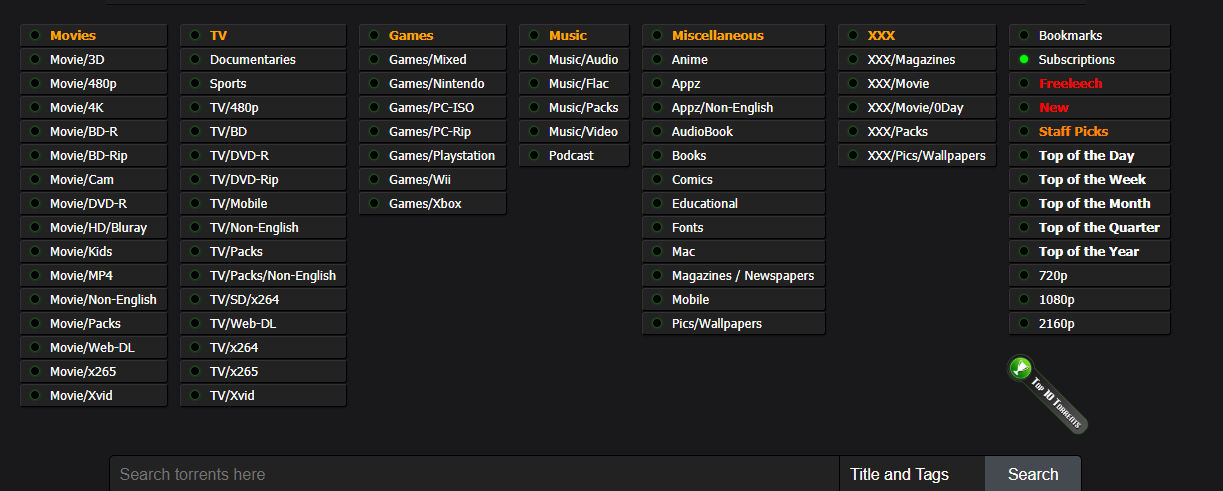Select the Movie/HD/Bluray category

coord(98,228)
